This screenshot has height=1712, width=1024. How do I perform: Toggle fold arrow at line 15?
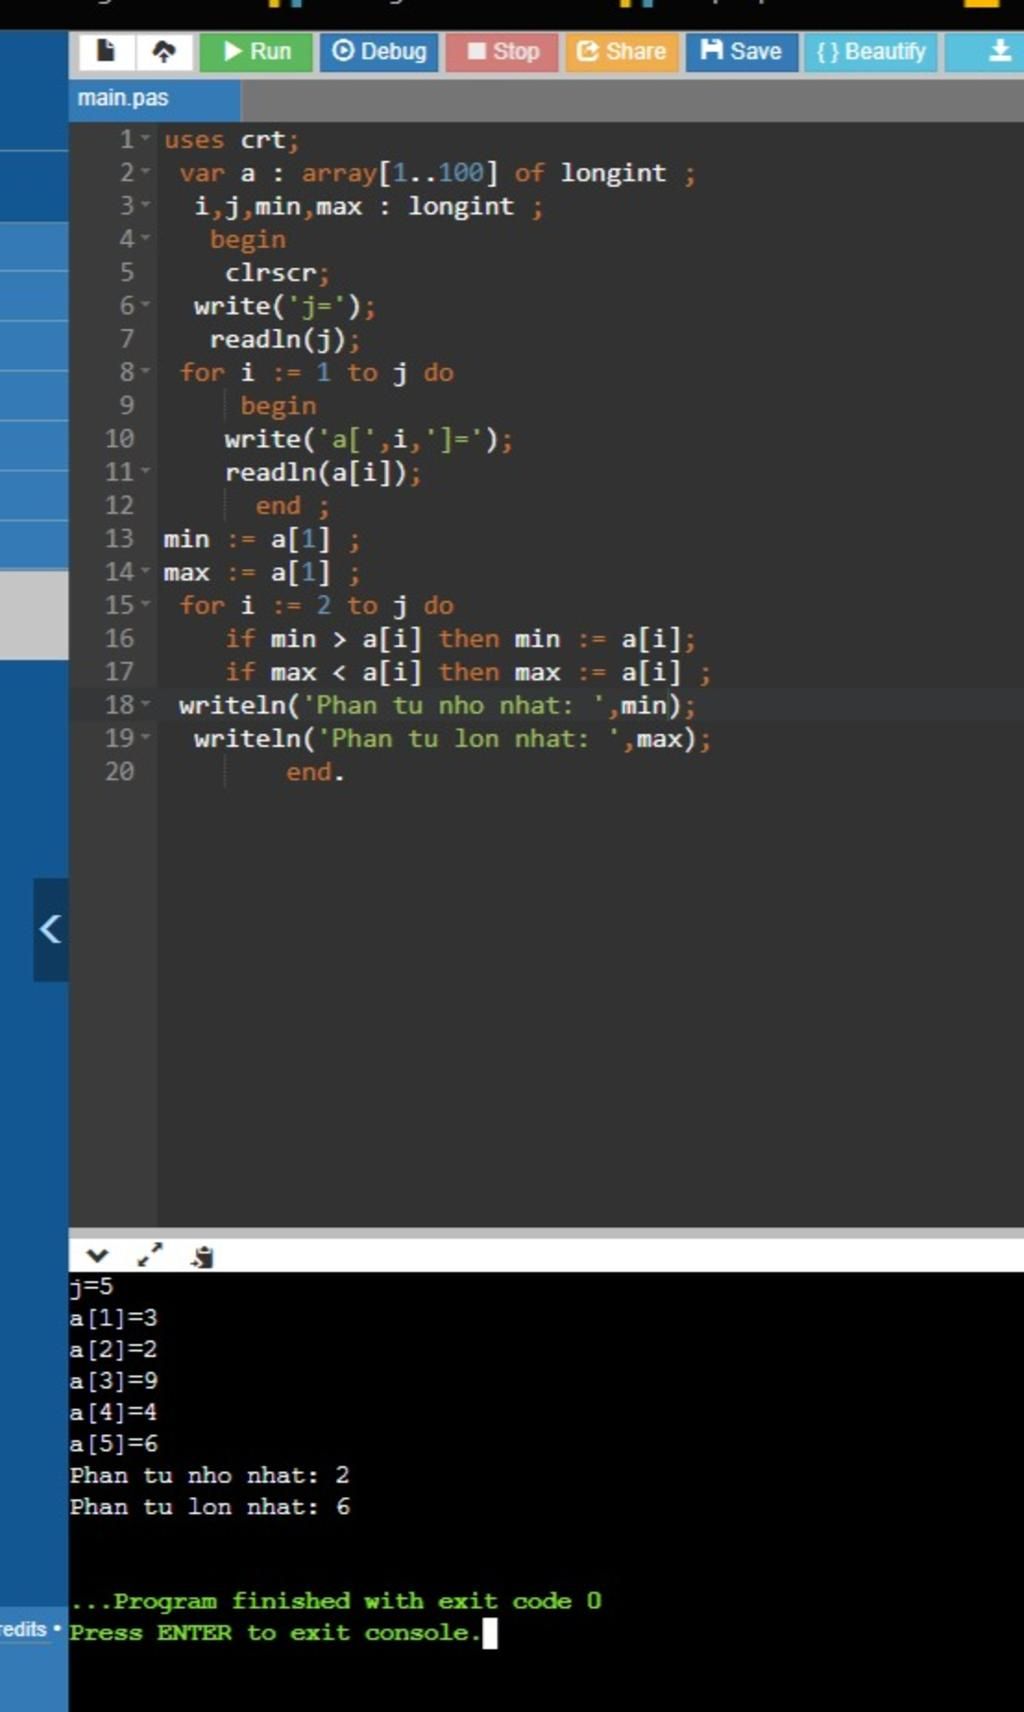coord(146,605)
